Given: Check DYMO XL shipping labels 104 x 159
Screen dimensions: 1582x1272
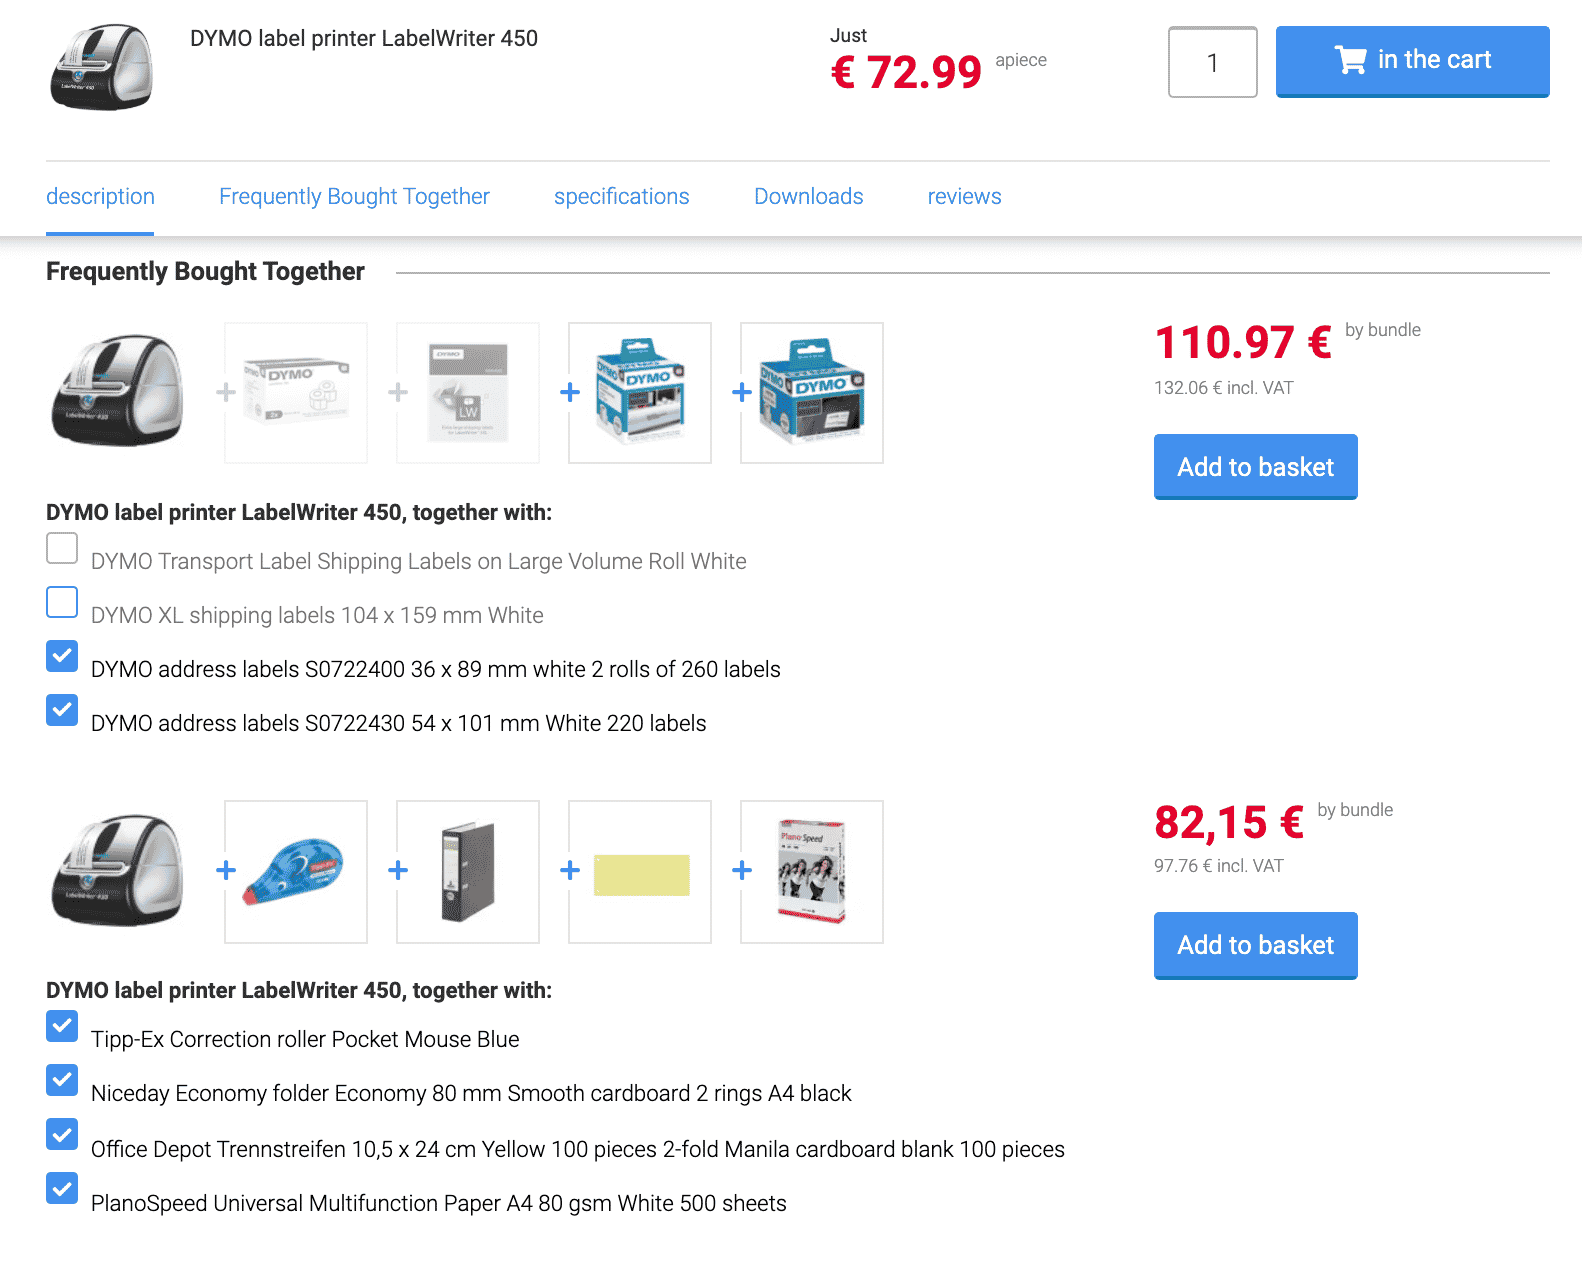Looking at the screenshot, I should [62, 602].
